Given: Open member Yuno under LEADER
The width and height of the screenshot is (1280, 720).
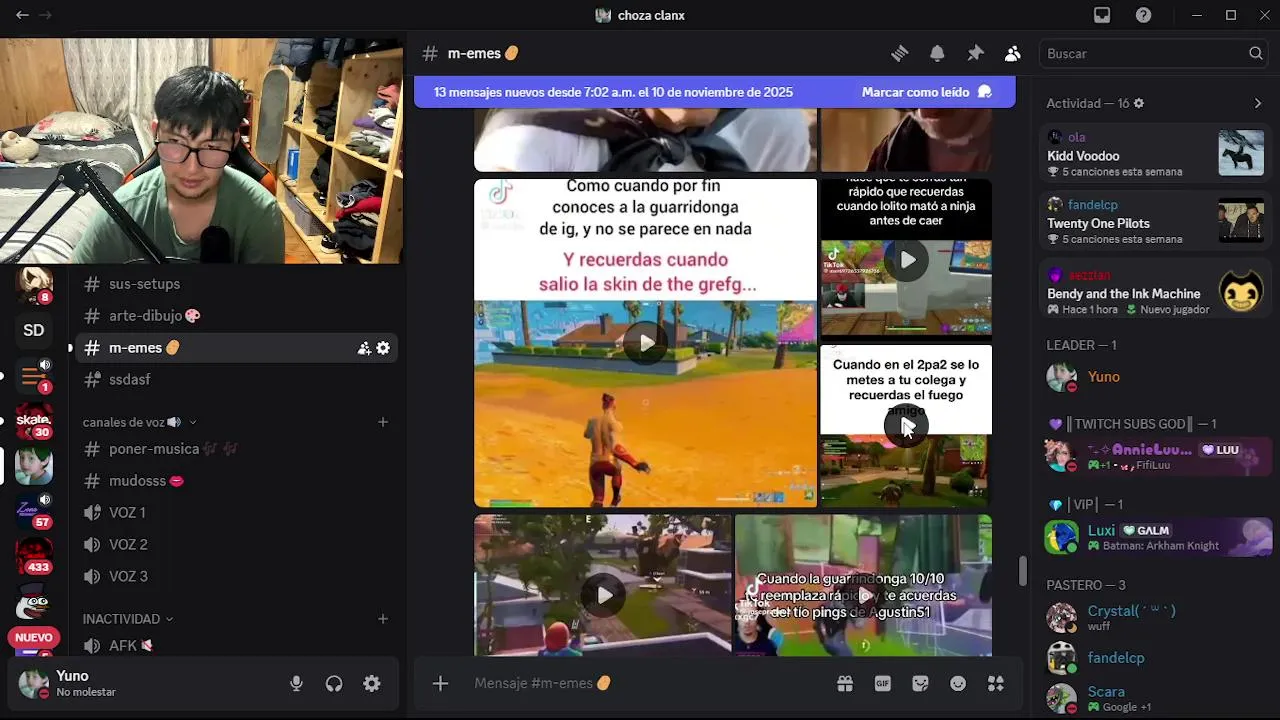Looking at the screenshot, I should tap(1154, 377).
